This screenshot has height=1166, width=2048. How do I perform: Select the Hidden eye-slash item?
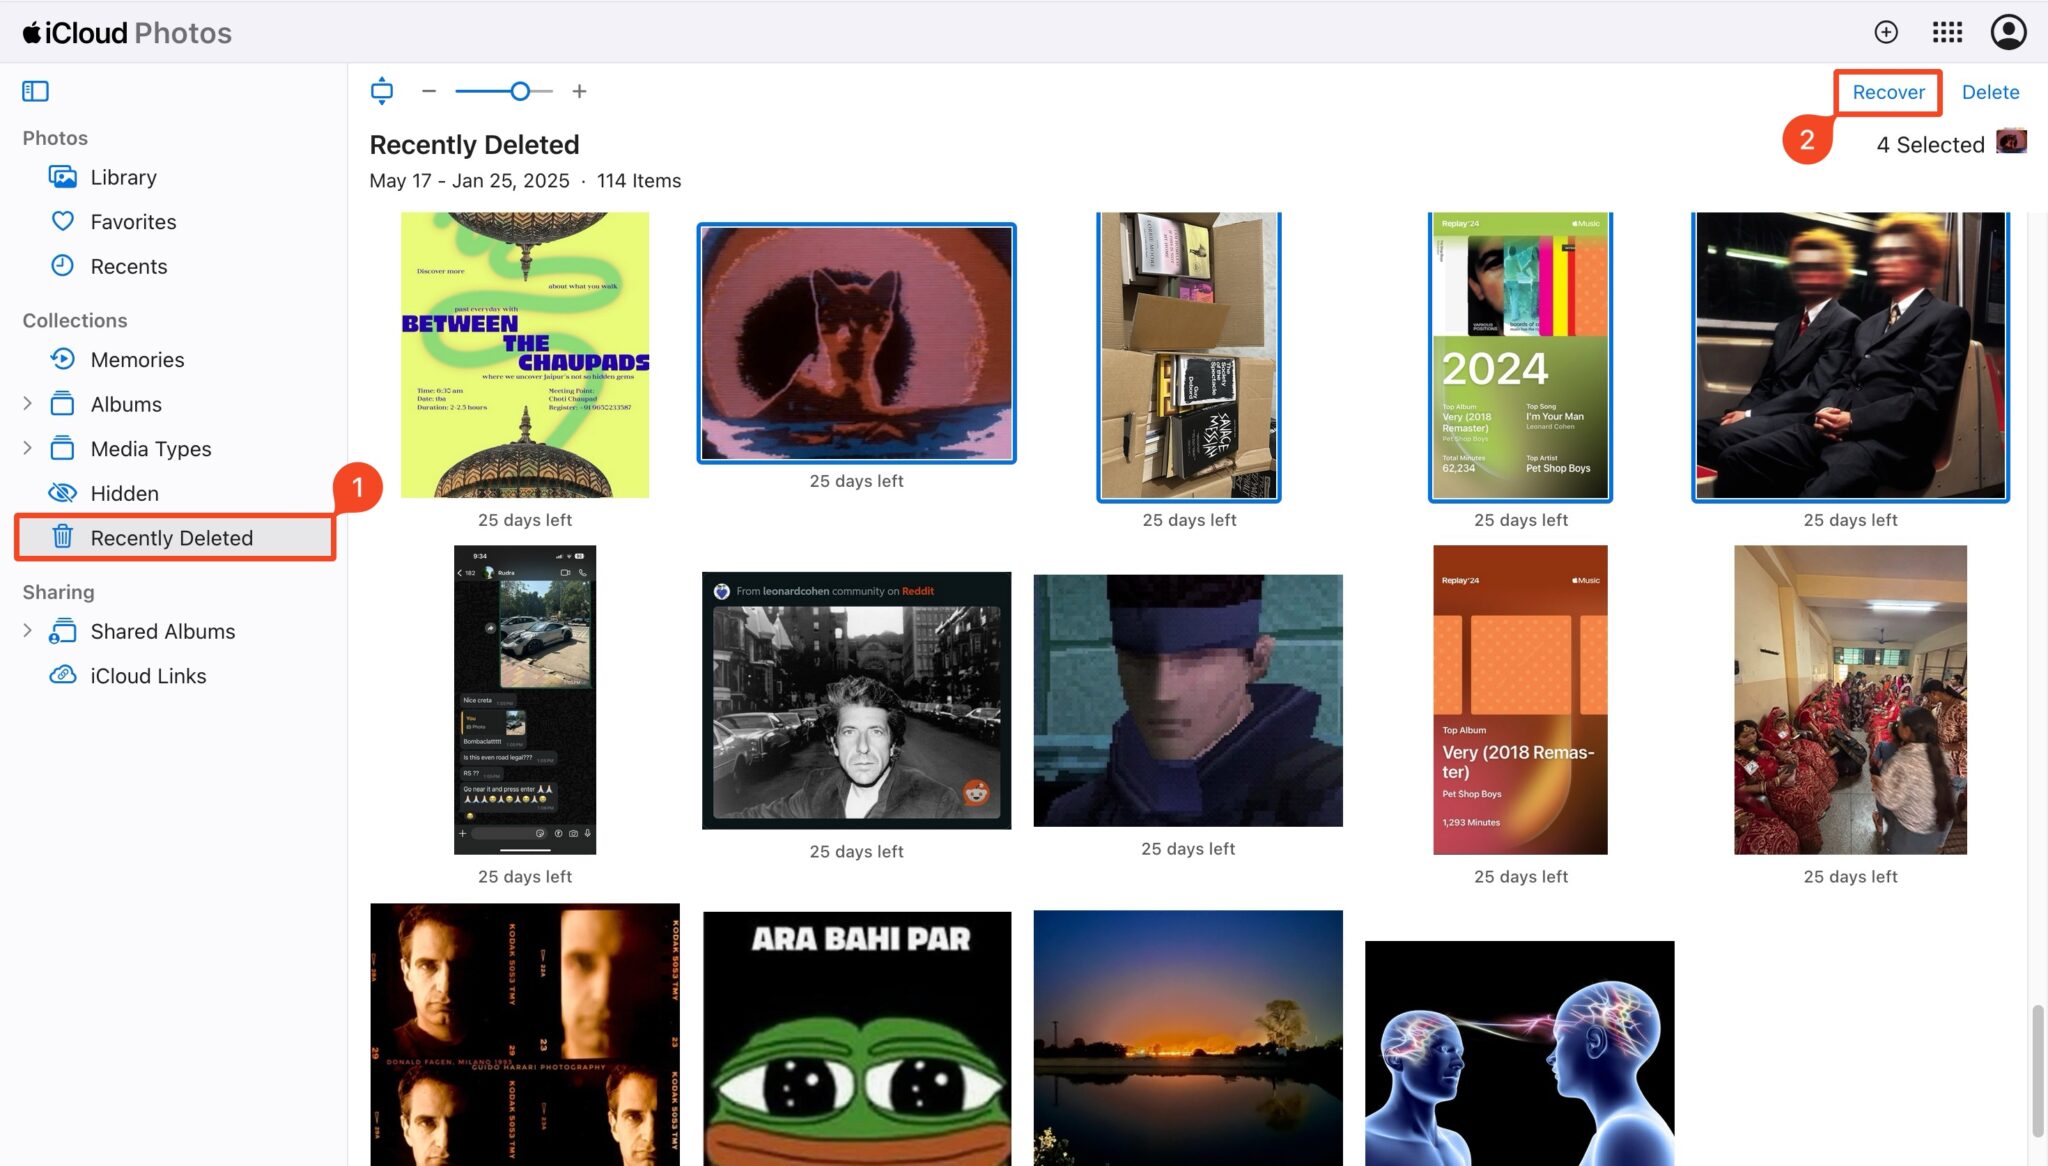click(124, 493)
